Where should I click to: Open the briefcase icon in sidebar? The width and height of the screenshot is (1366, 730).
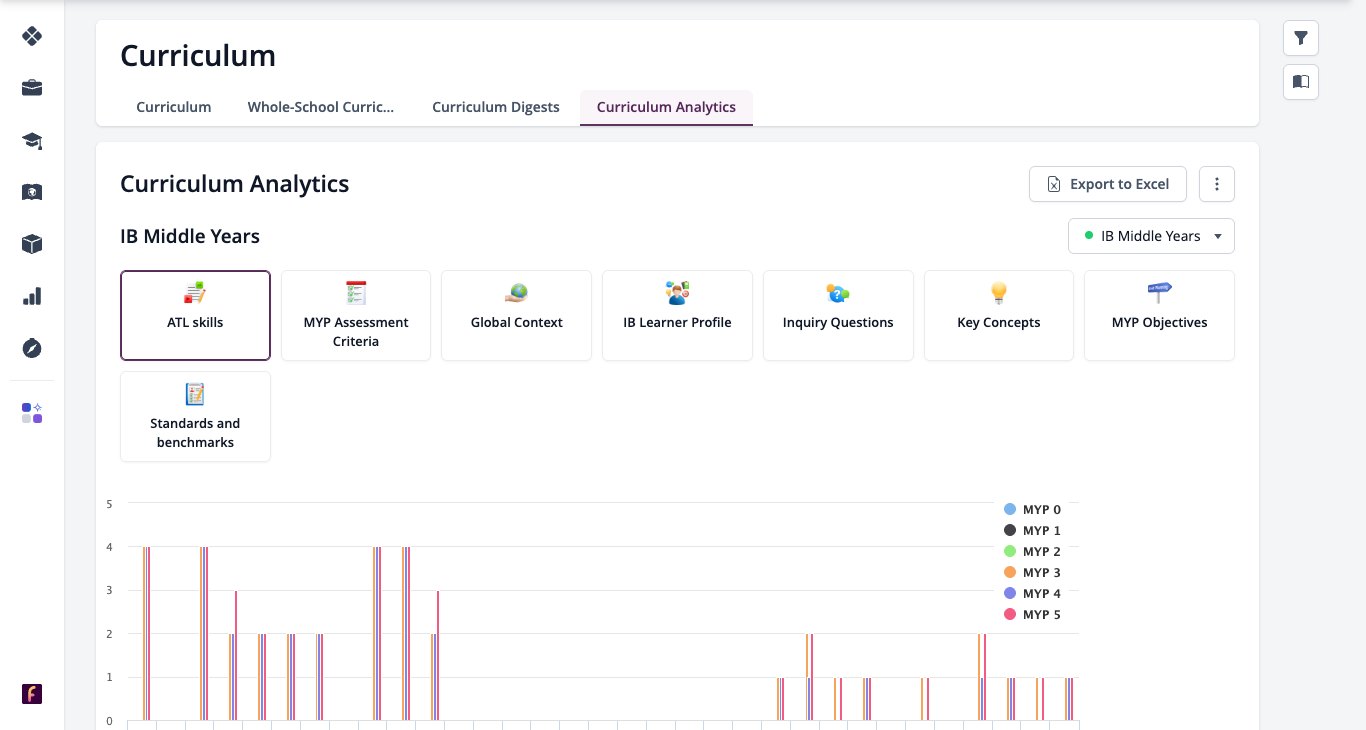click(x=32, y=88)
